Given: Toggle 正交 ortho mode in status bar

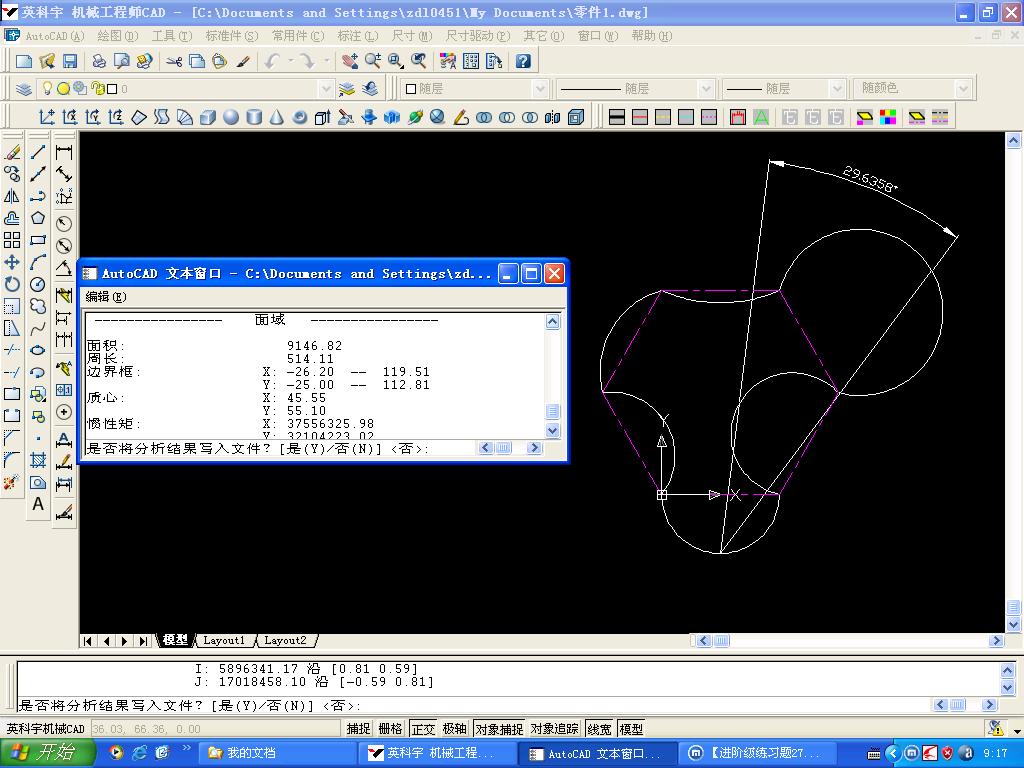Looking at the screenshot, I should point(423,729).
